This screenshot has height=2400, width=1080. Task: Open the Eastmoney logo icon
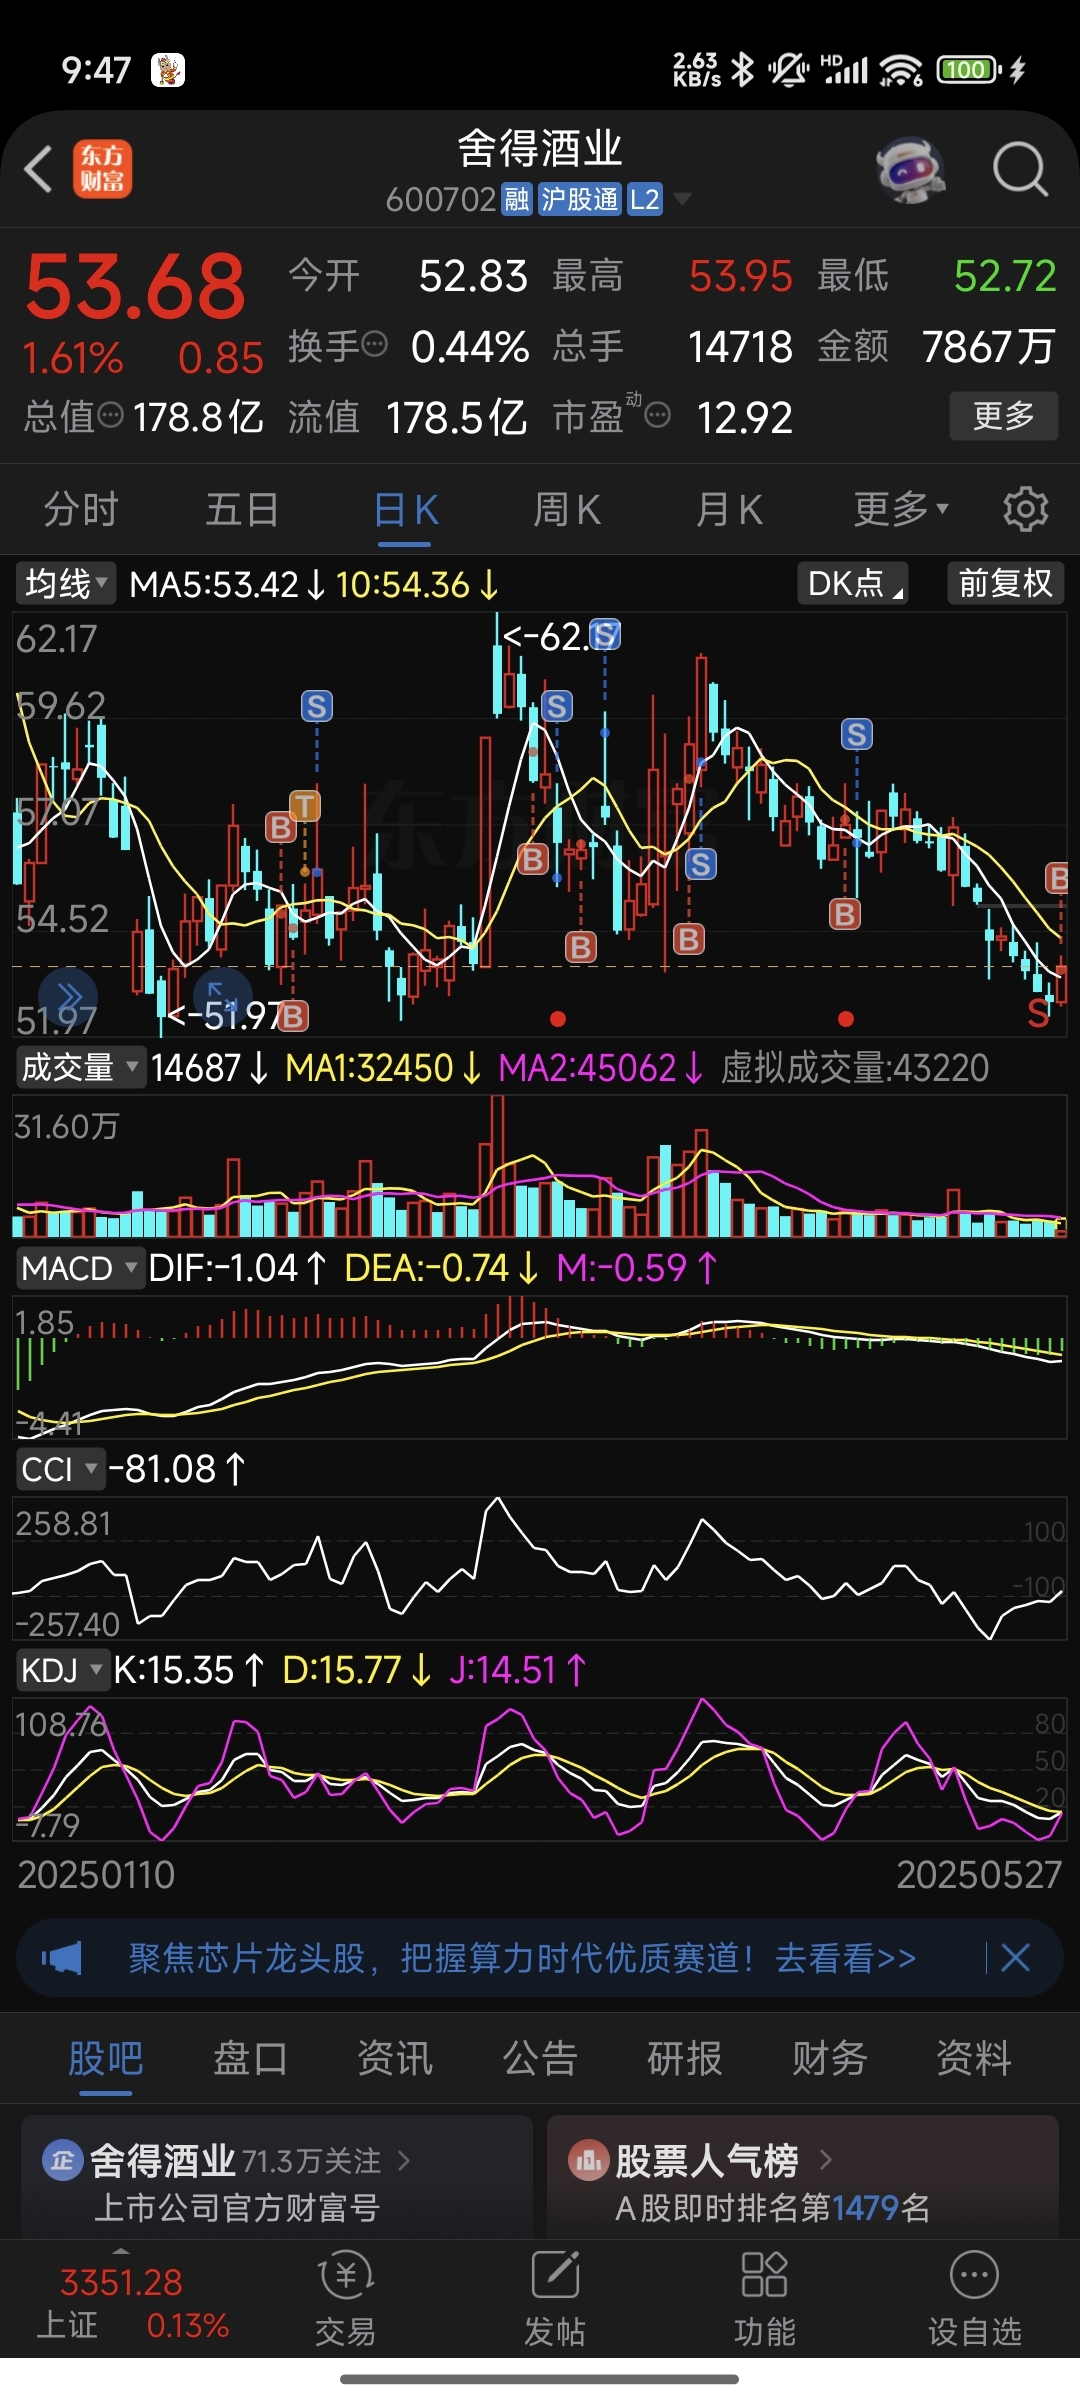[x=102, y=169]
